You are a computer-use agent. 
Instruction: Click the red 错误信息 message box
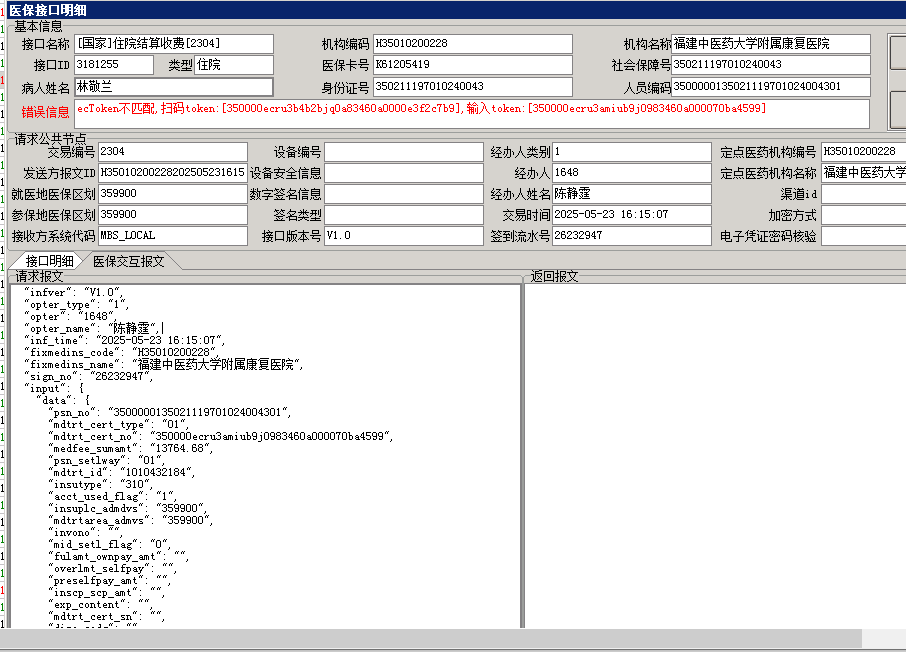point(472,113)
